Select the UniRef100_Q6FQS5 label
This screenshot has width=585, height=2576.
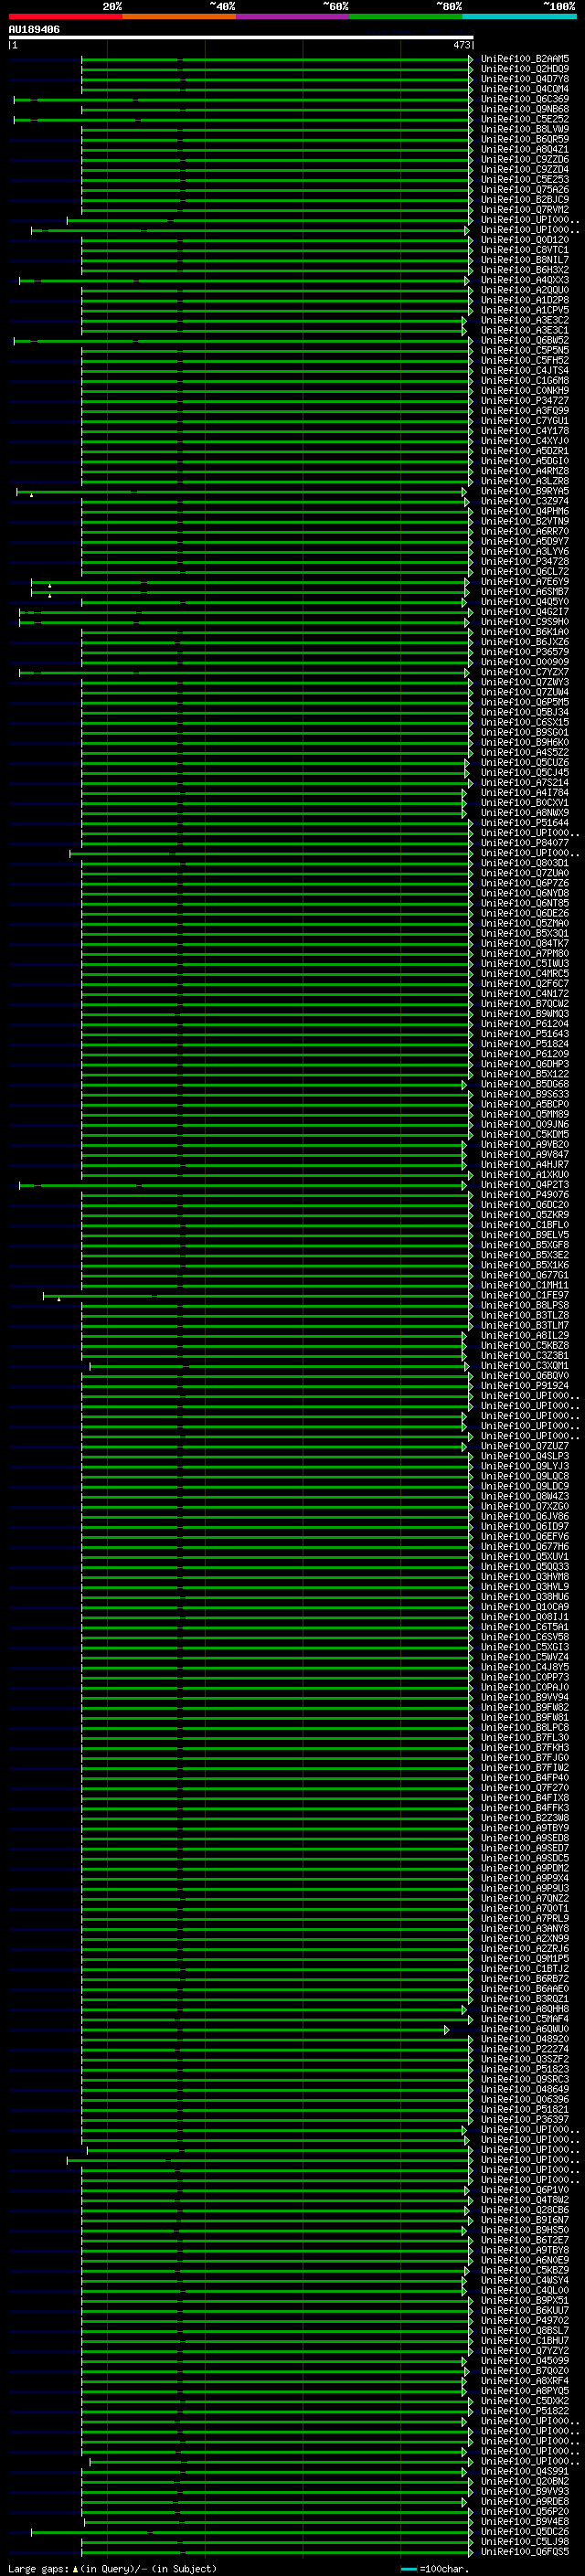pyautogui.click(x=525, y=2551)
